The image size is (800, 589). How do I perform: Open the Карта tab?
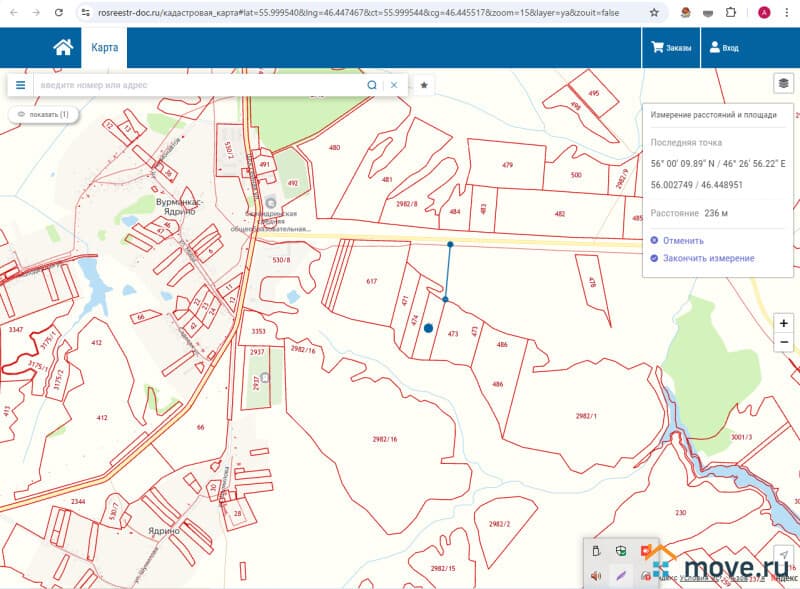click(x=104, y=48)
